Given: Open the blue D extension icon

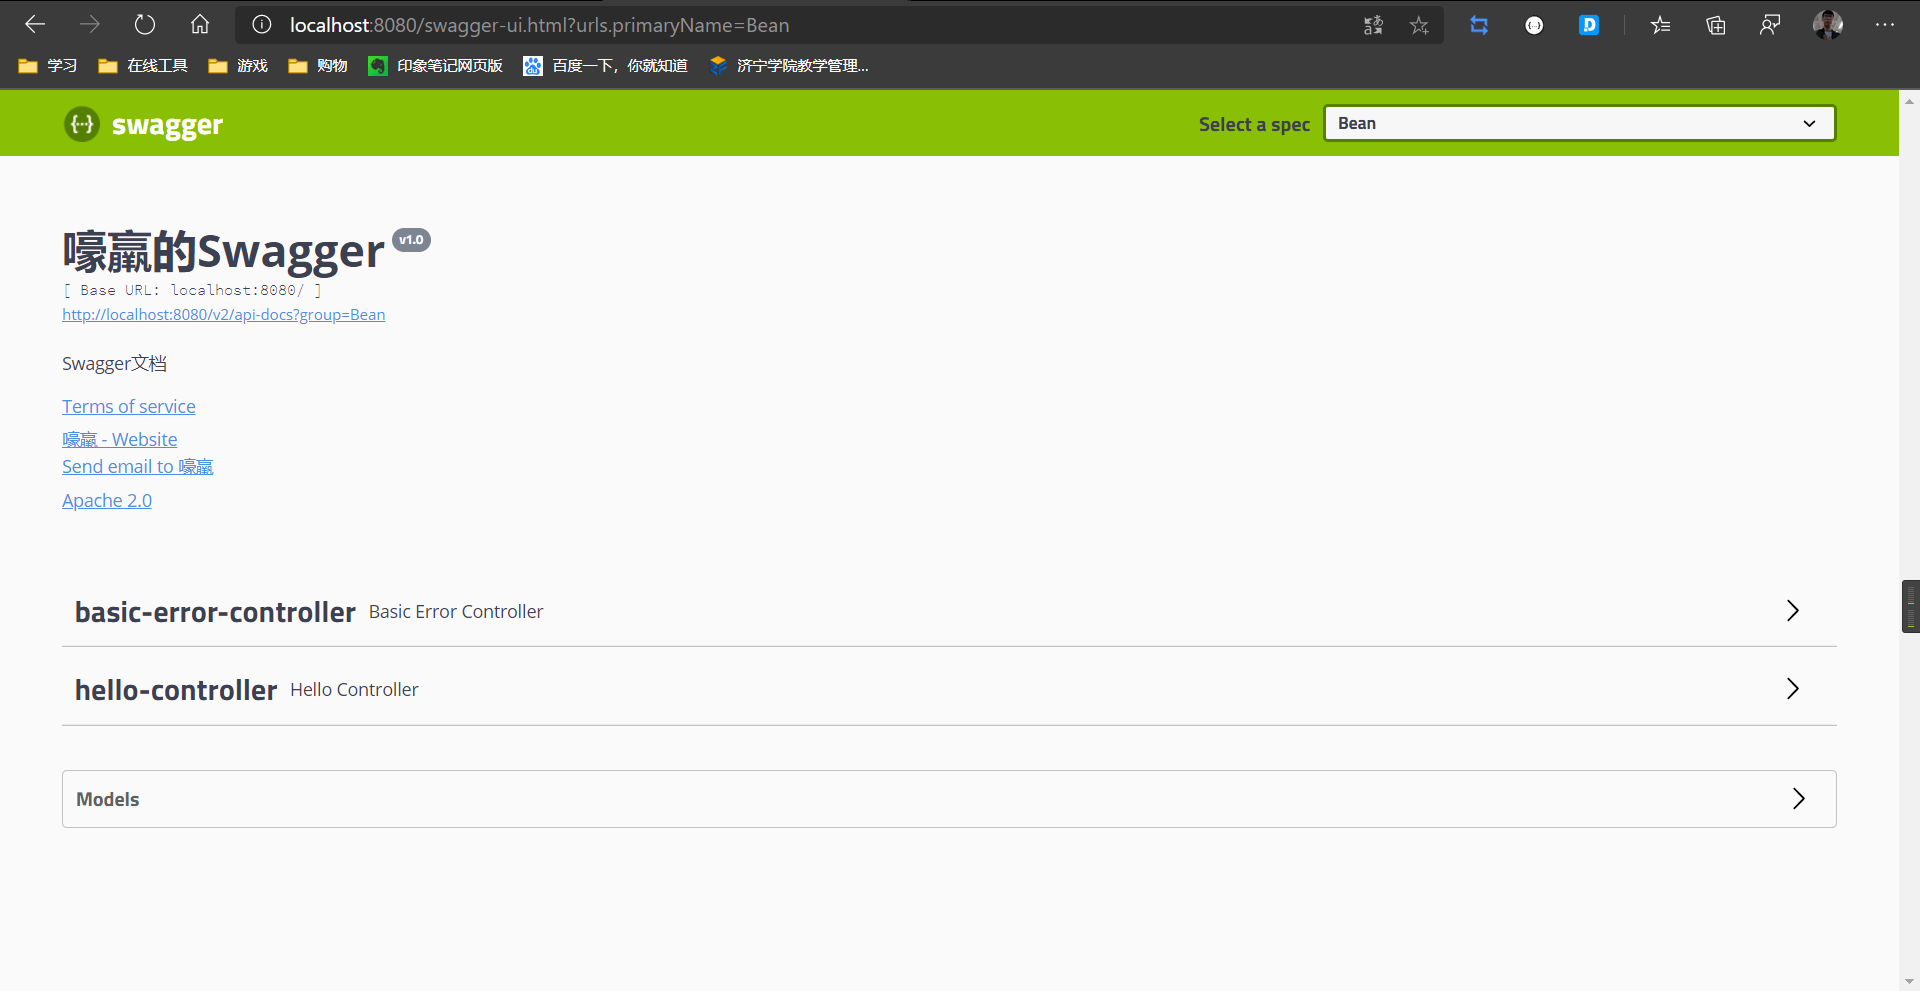Looking at the screenshot, I should [x=1589, y=25].
